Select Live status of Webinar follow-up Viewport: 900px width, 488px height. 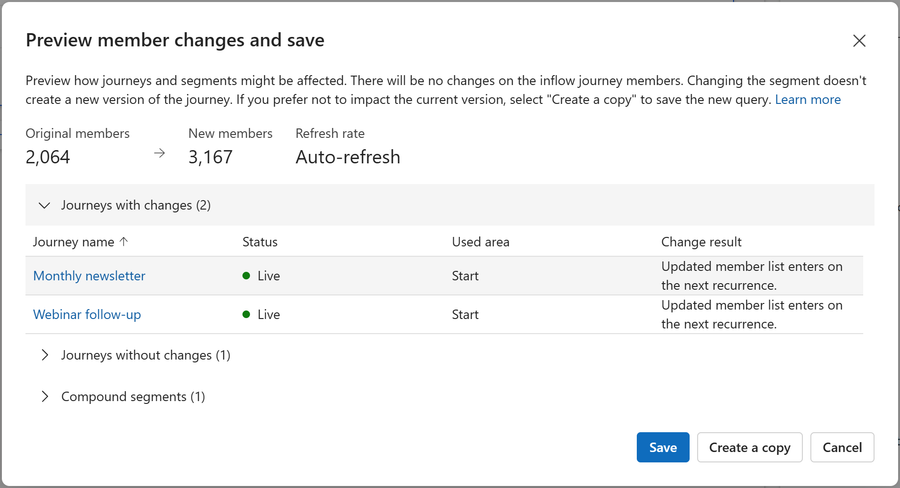coord(268,315)
